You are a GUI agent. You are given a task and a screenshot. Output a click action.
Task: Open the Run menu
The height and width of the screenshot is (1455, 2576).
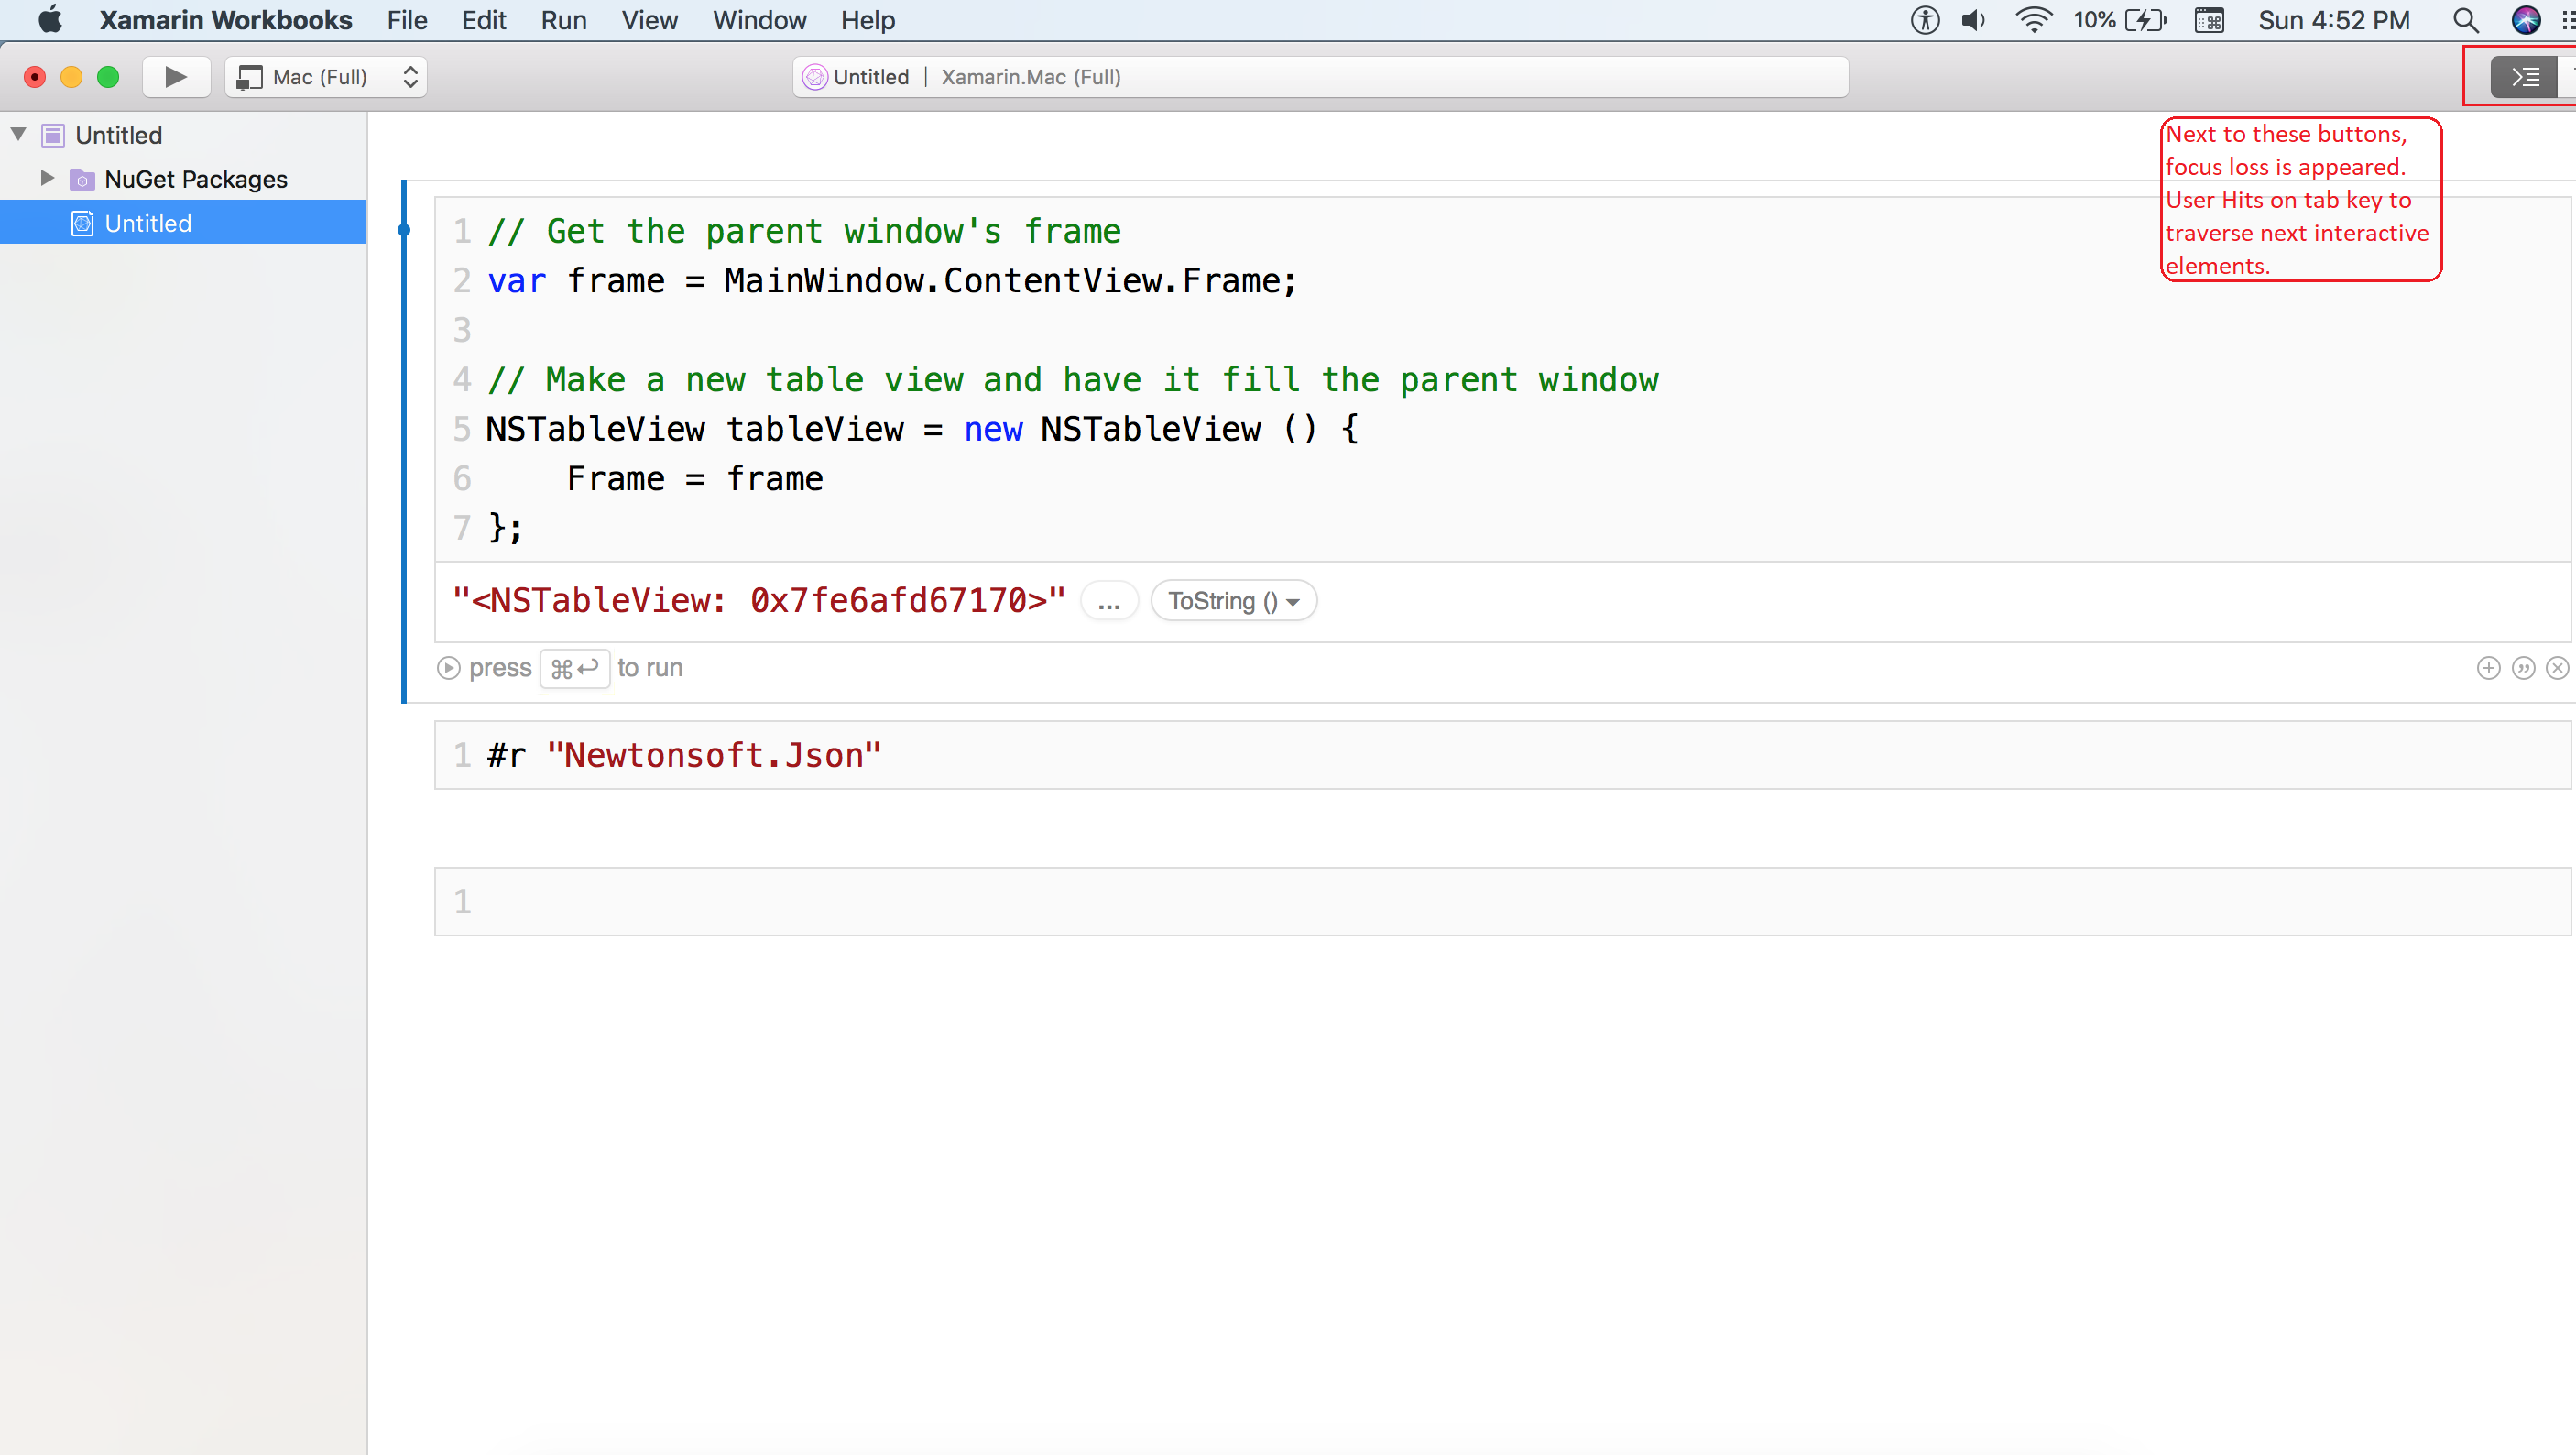563,20
